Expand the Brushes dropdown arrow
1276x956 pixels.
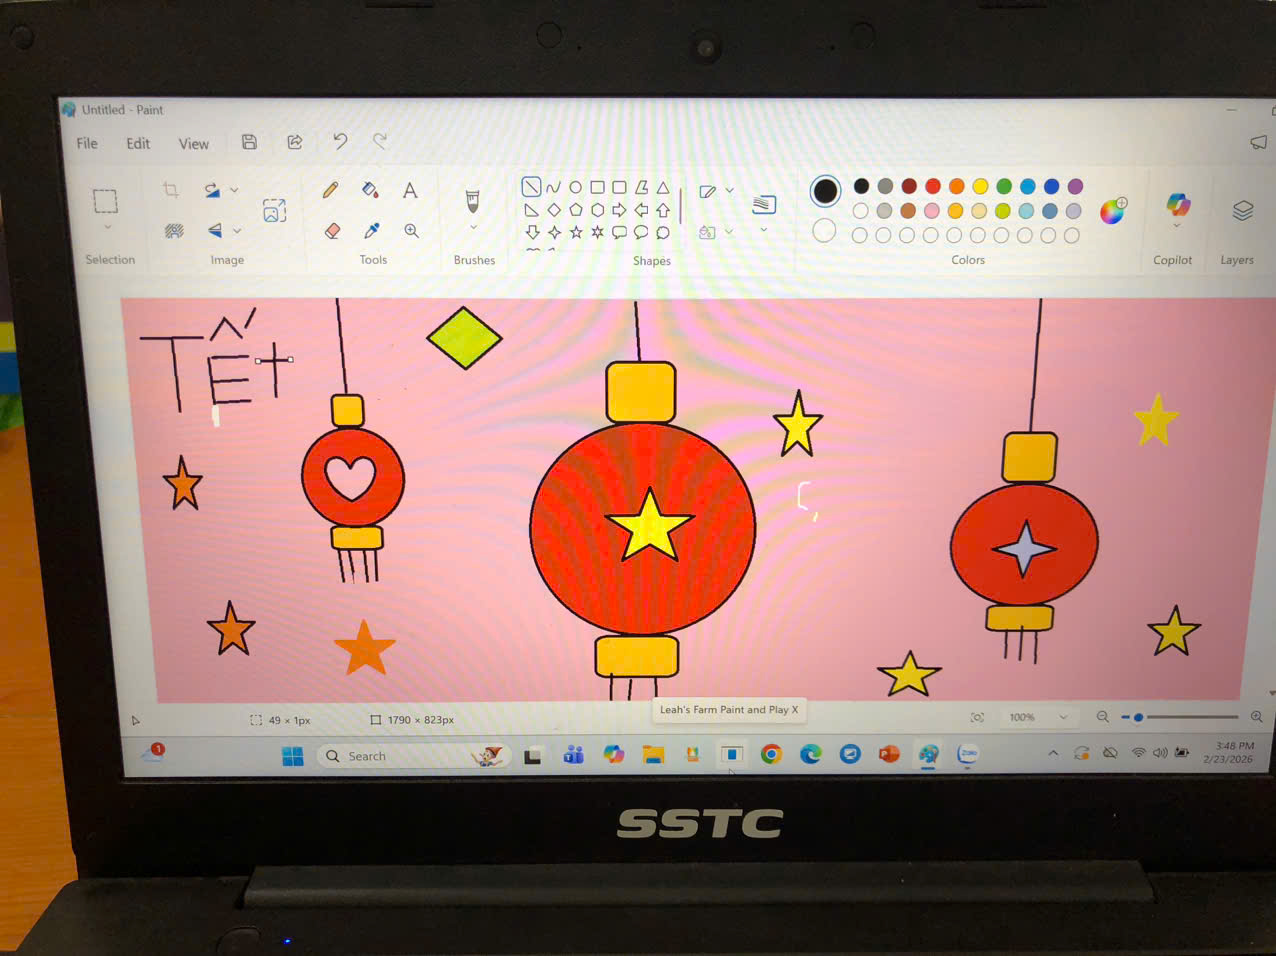pos(473,228)
